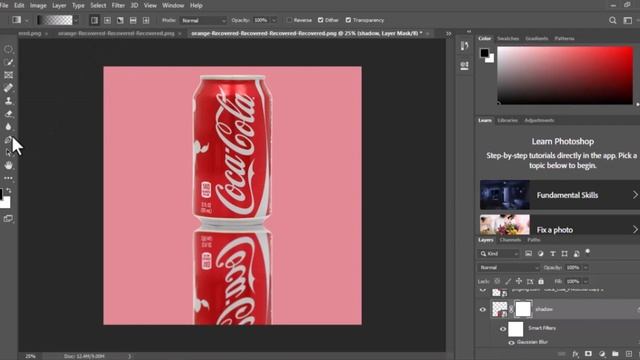Screen dimensions: 640x360
Task: Select the Clone Stamp tool
Action: pyautogui.click(x=8, y=101)
